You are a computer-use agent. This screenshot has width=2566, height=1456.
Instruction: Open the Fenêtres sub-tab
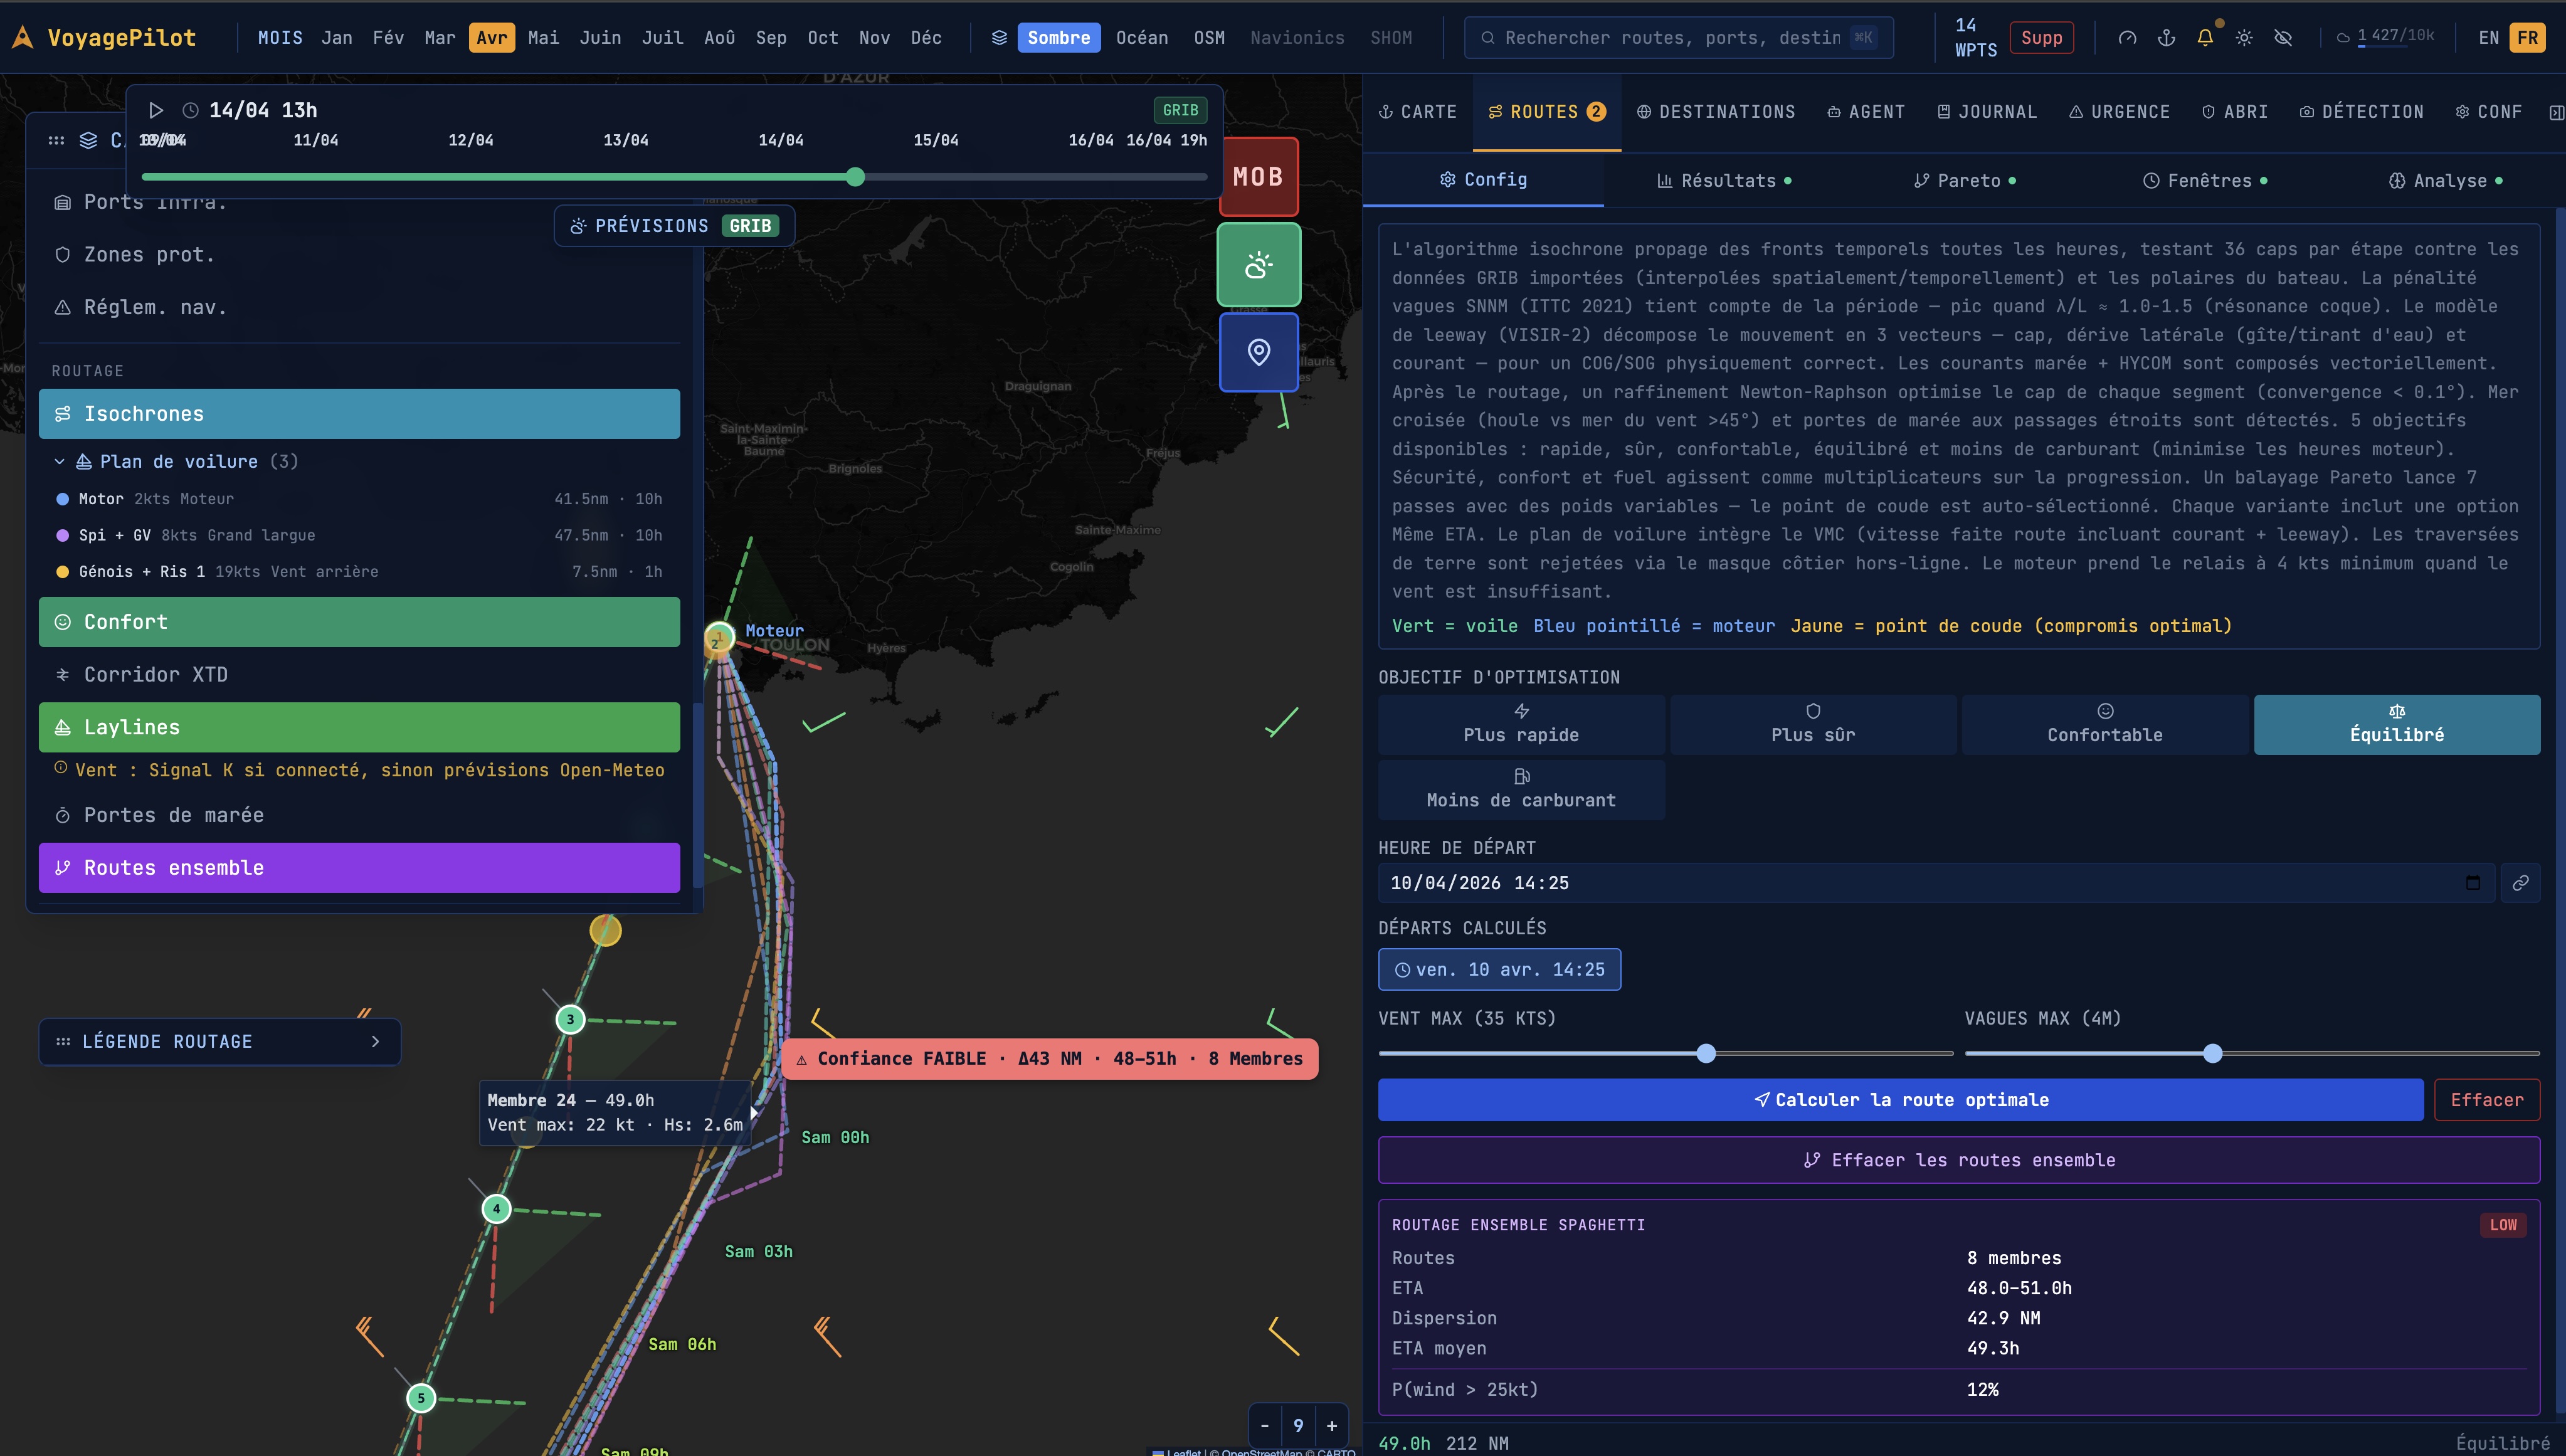pyautogui.click(x=2204, y=181)
